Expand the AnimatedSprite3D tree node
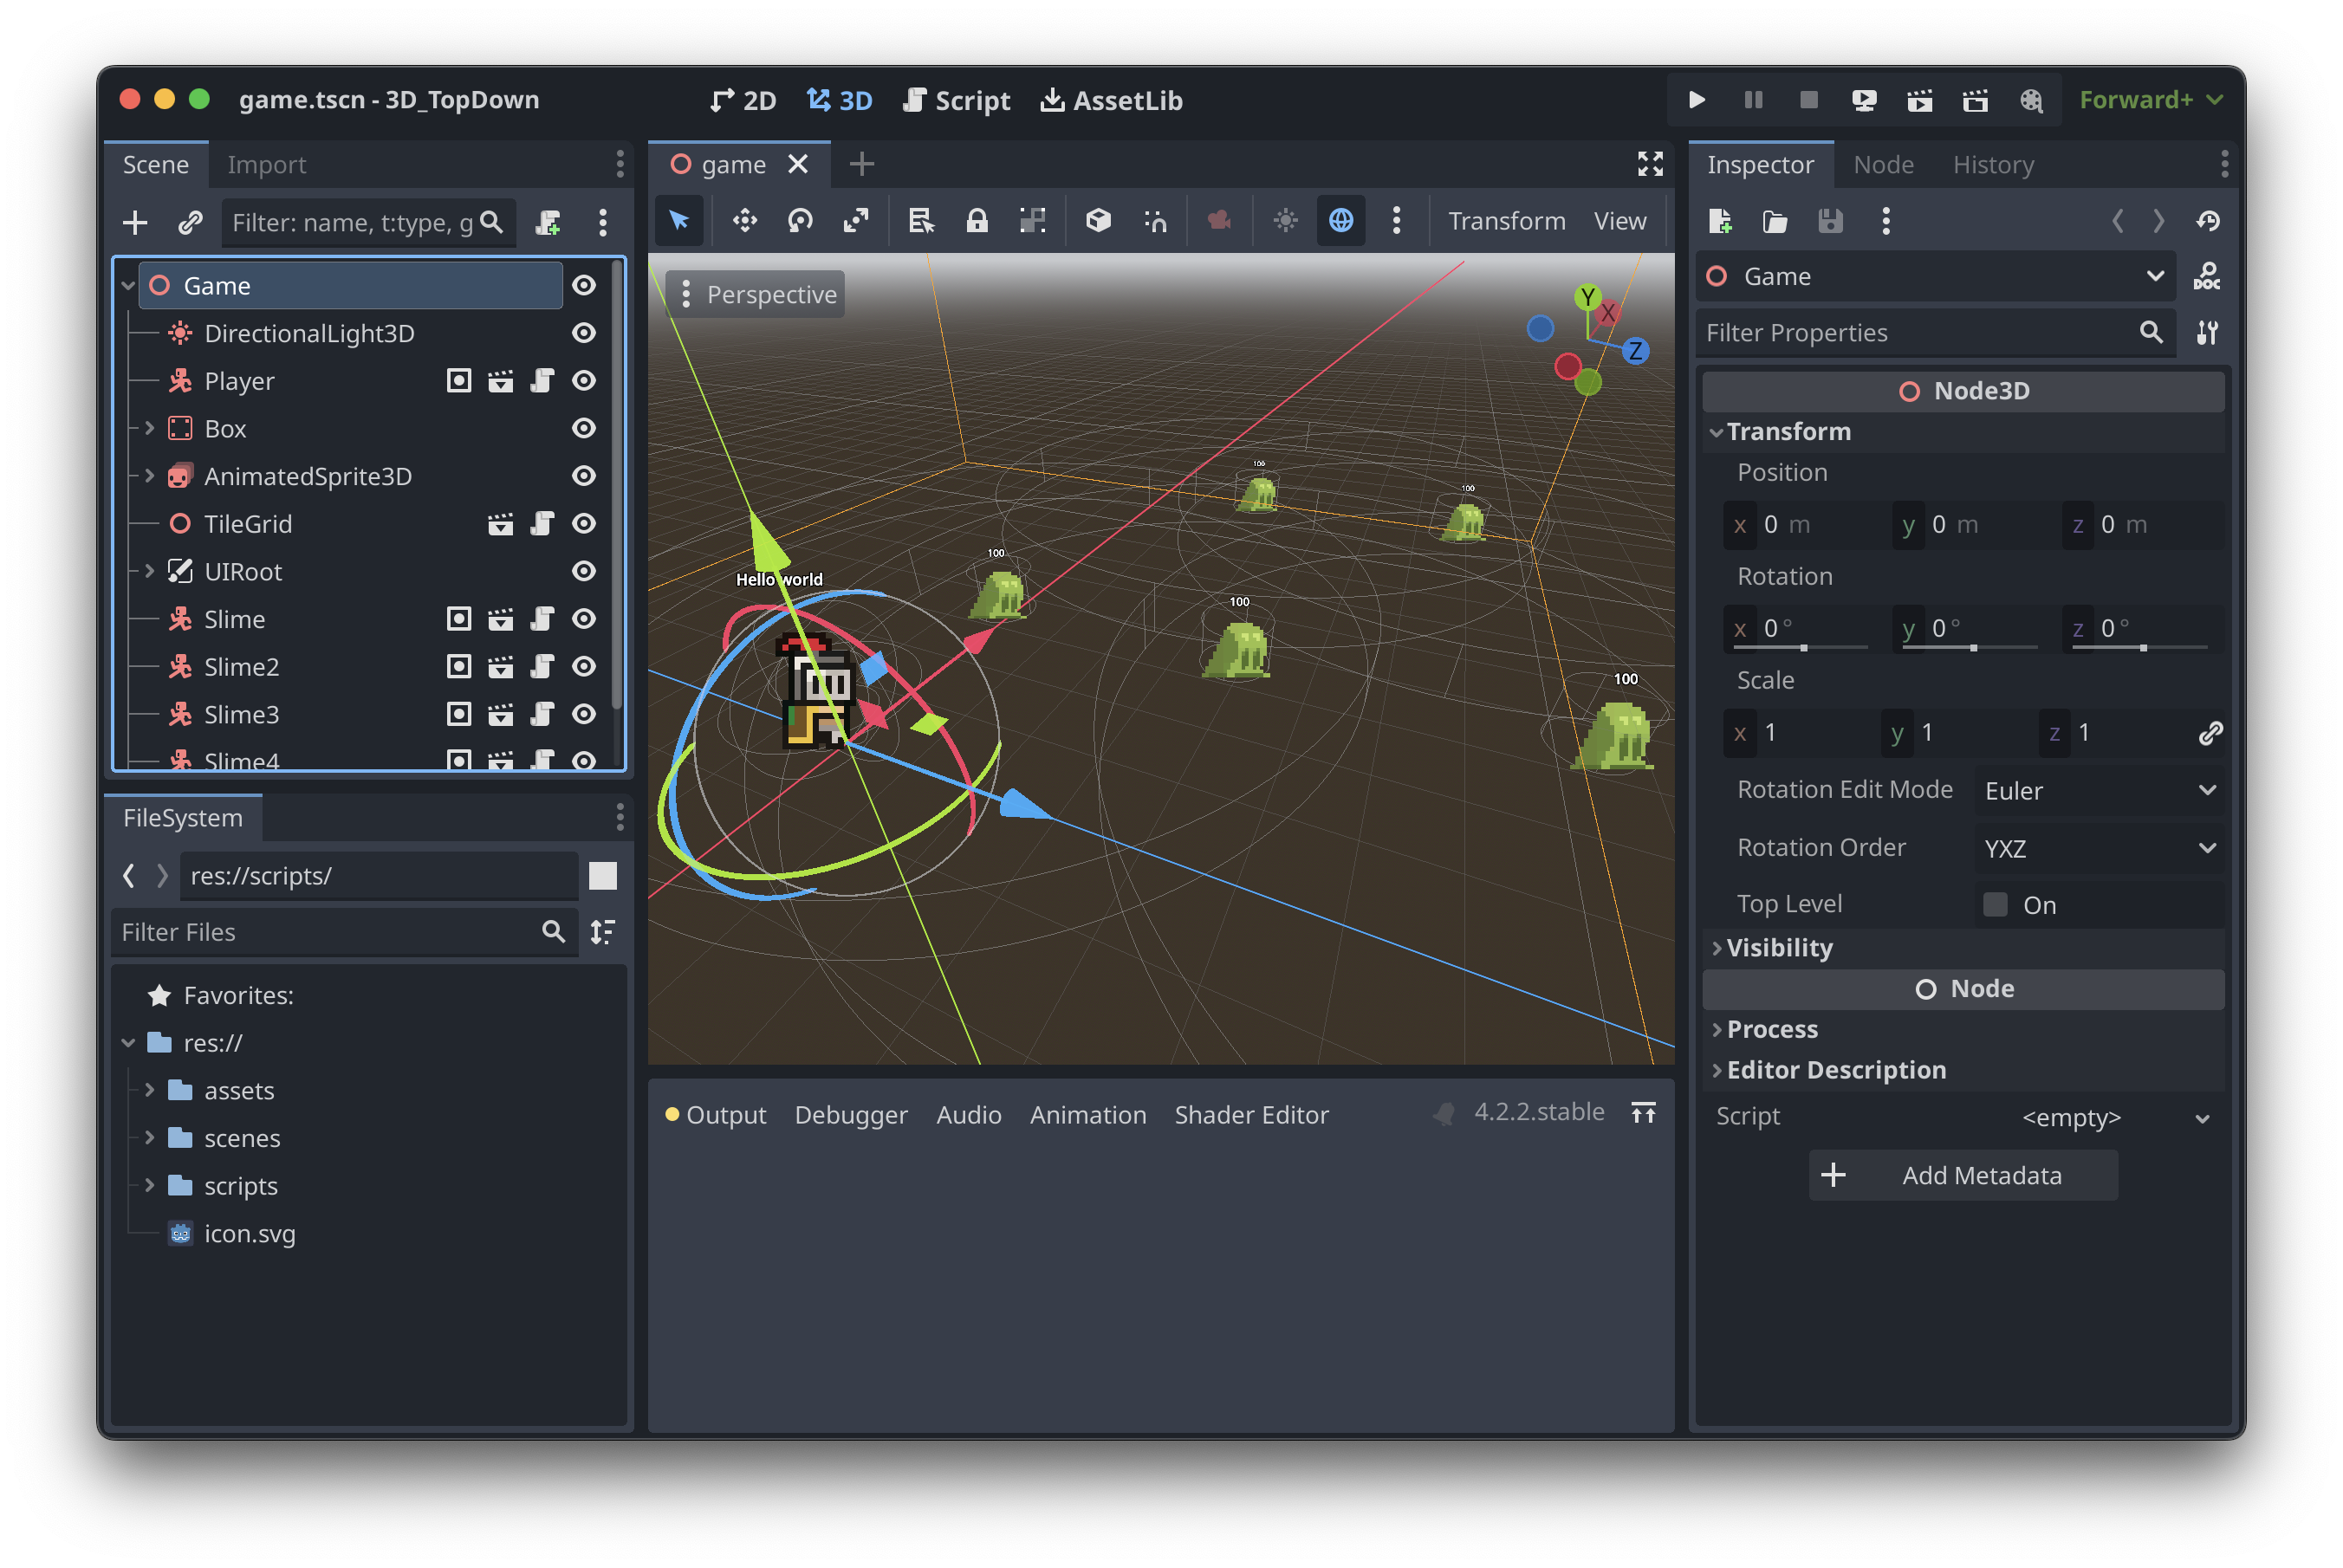This screenshot has width=2343, height=1568. click(x=150, y=476)
